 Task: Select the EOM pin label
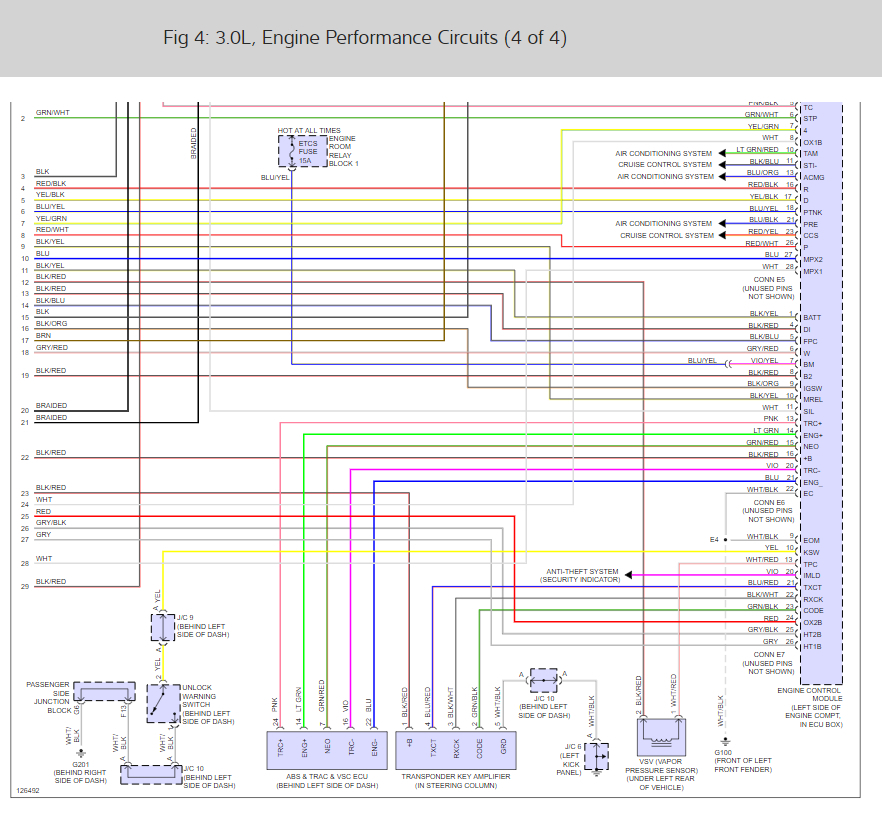[811, 541]
